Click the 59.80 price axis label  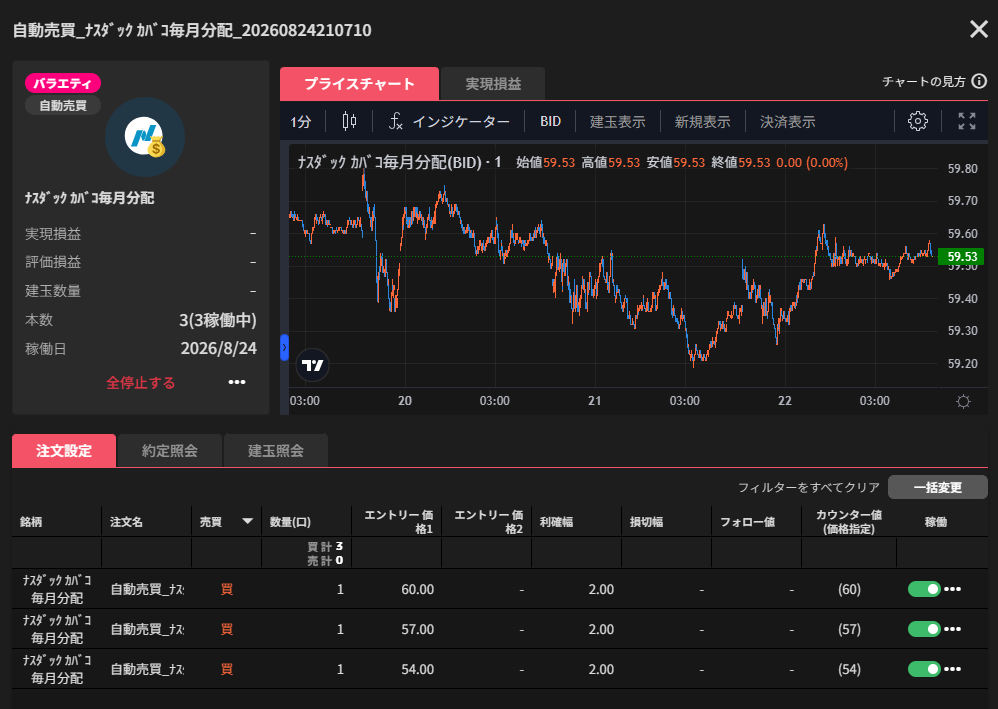[962, 169]
